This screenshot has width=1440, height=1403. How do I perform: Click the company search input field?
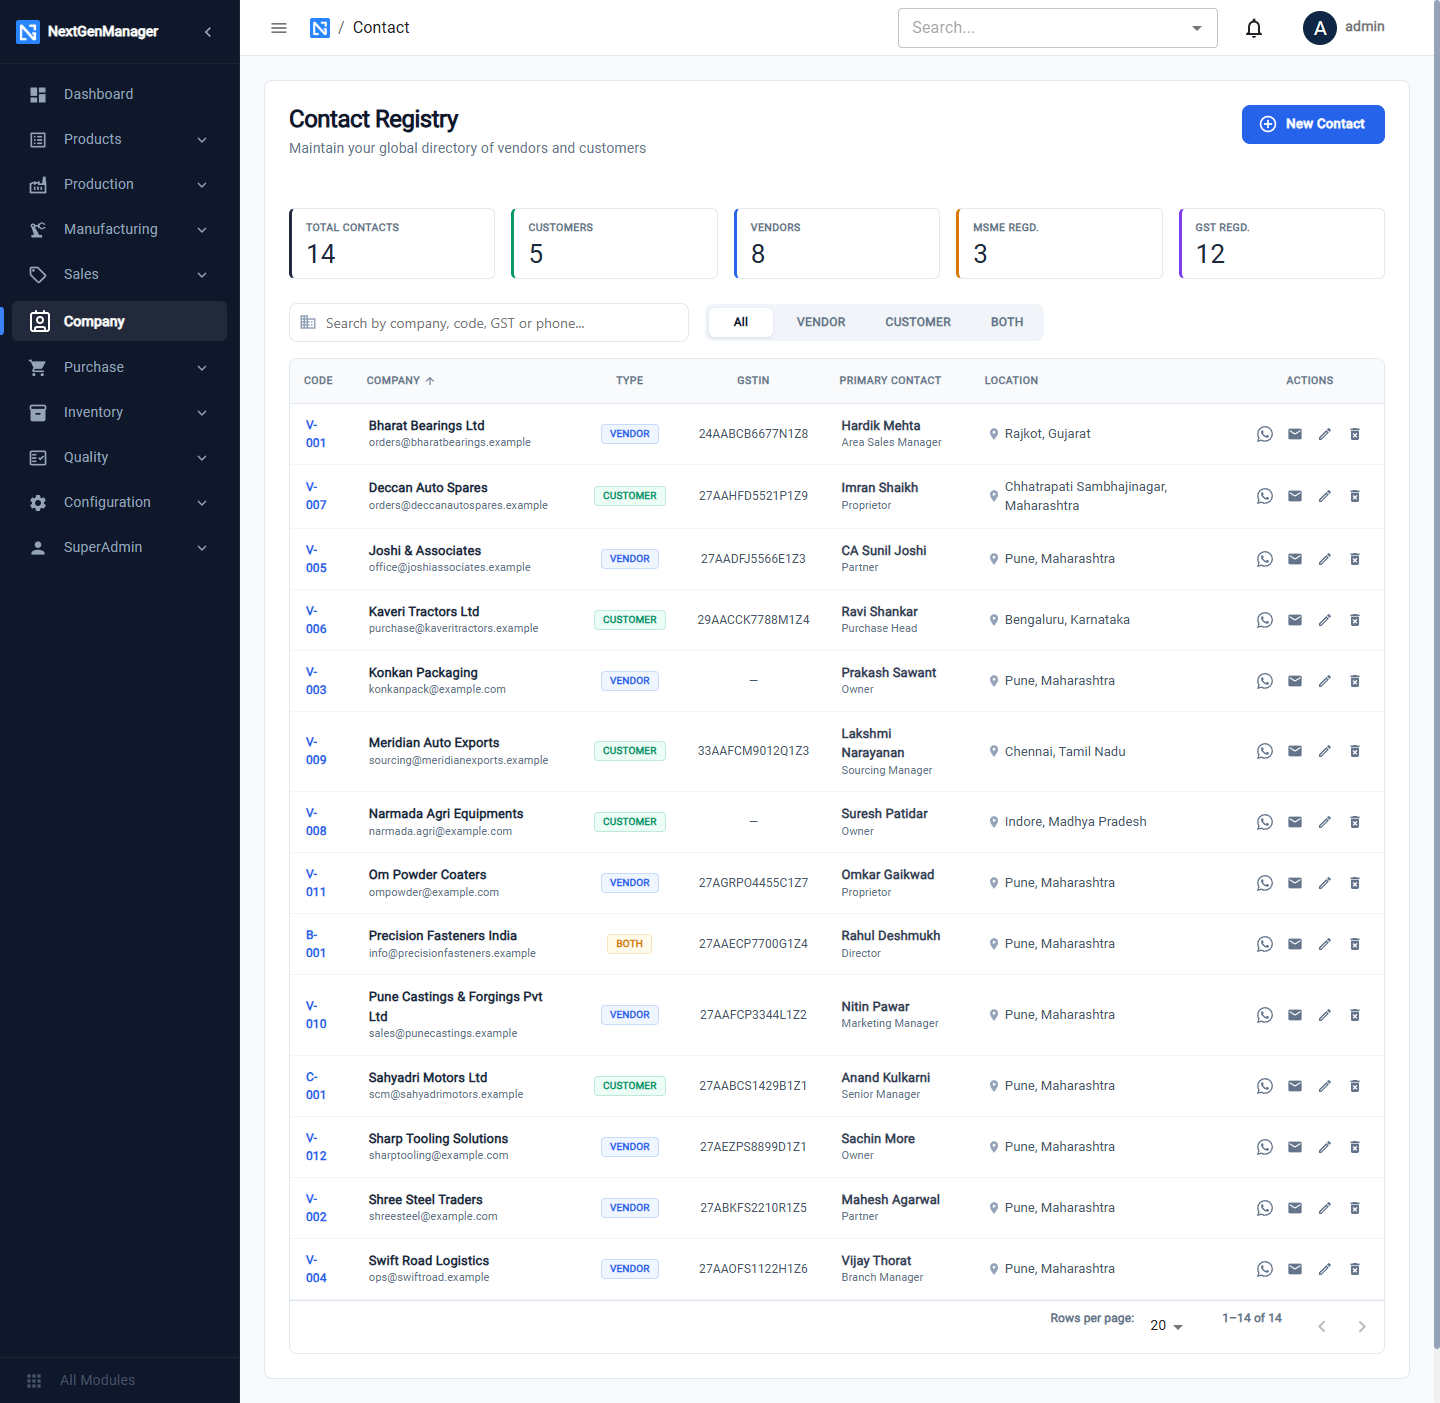coord(489,323)
